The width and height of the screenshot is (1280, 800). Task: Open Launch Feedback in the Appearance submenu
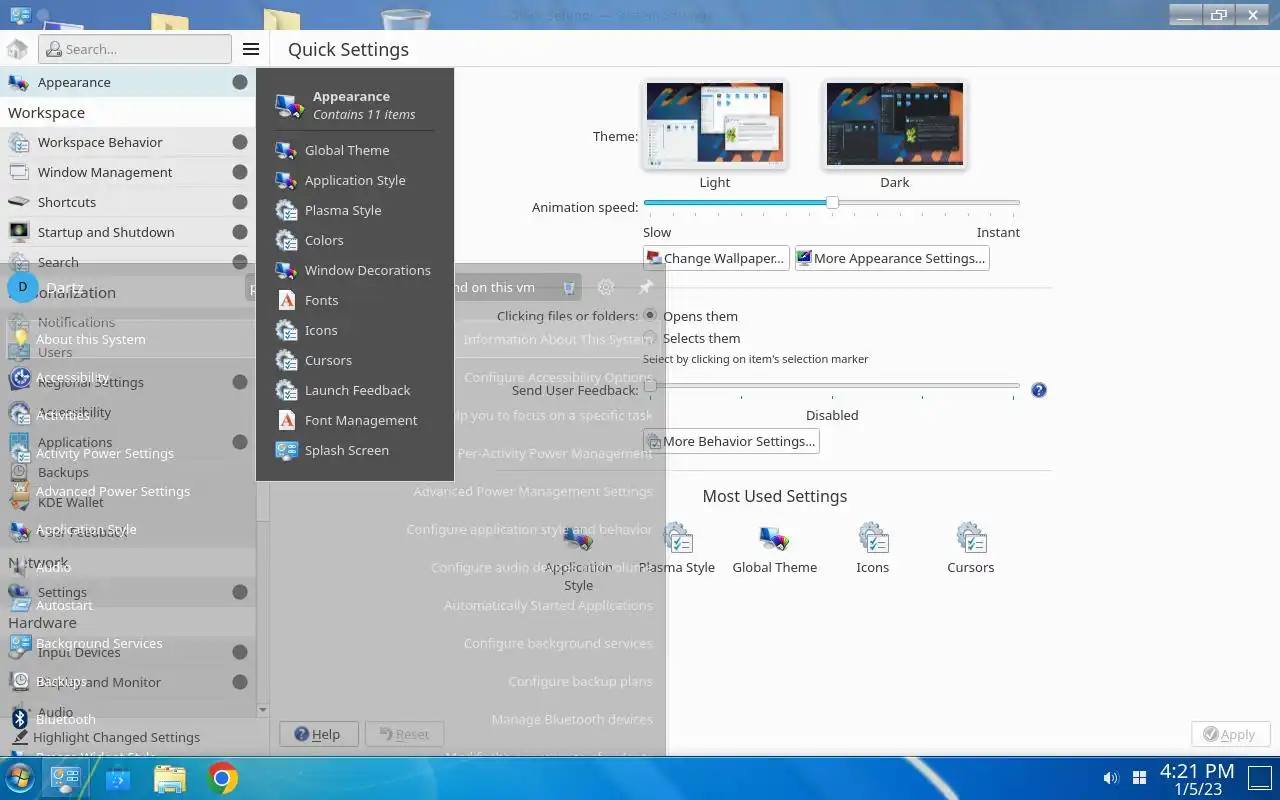[x=355, y=390]
